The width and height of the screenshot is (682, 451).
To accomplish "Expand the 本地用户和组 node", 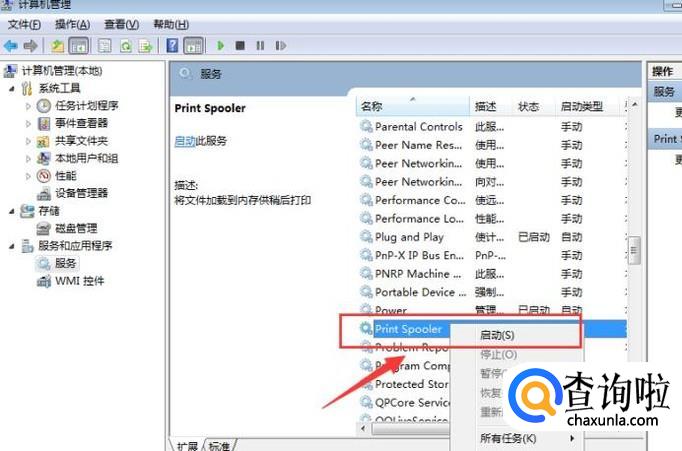I will tap(28, 159).
